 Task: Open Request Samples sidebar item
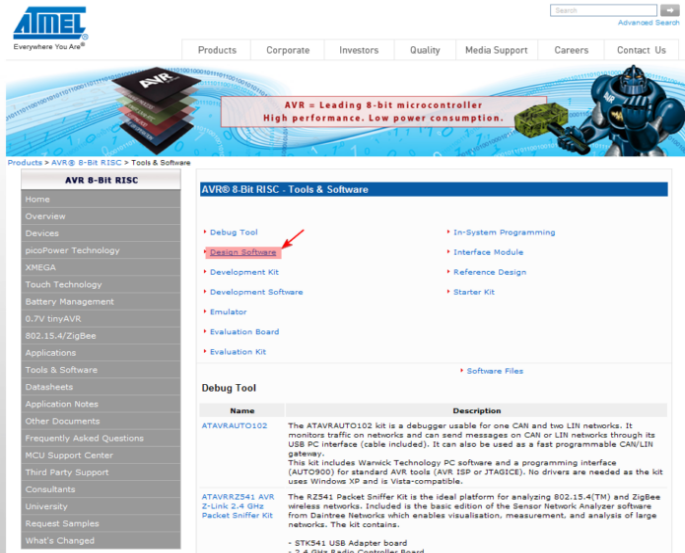tap(100, 523)
